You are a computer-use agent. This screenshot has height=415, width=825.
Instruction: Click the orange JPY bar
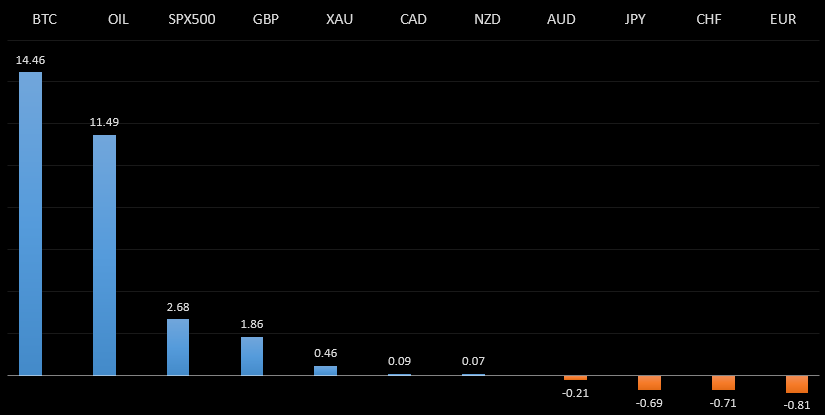pyautogui.click(x=649, y=383)
